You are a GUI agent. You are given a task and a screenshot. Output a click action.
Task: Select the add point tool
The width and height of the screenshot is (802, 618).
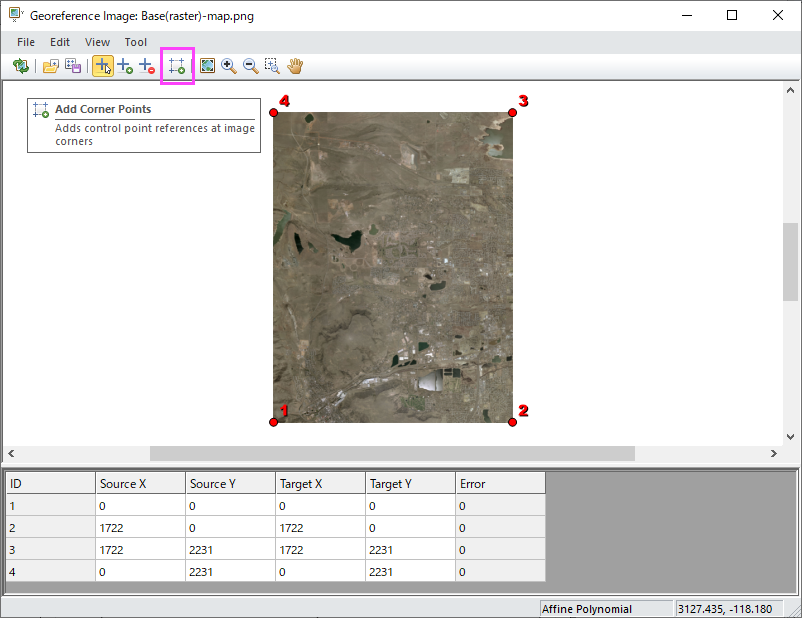point(125,66)
